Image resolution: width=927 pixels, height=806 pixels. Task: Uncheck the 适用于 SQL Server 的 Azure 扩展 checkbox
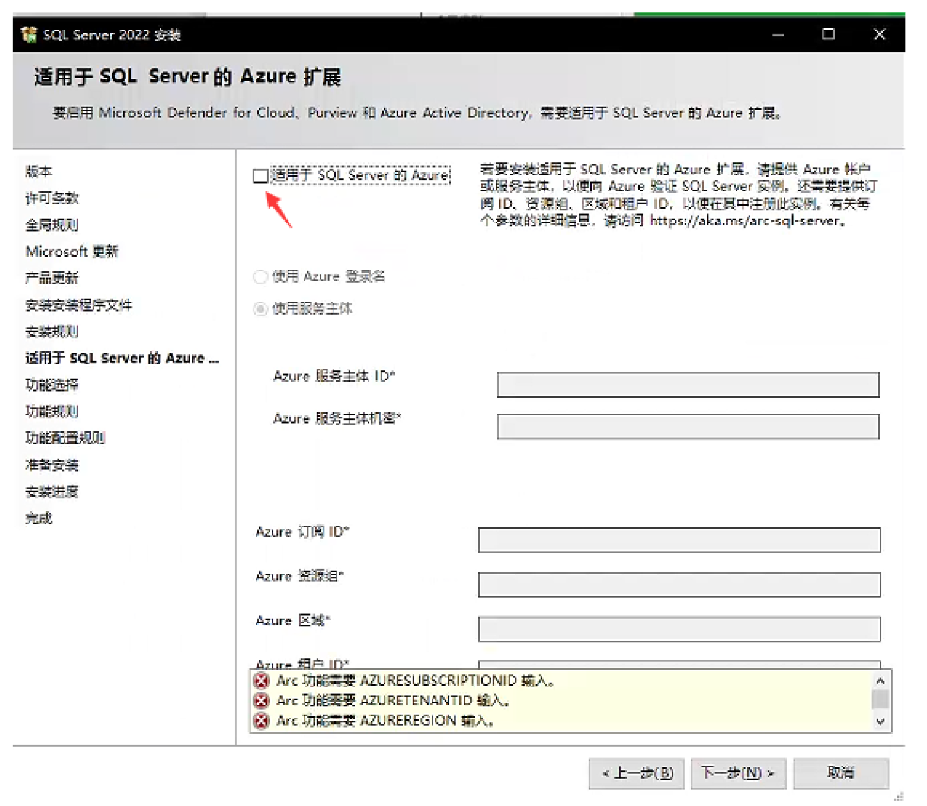[261, 176]
